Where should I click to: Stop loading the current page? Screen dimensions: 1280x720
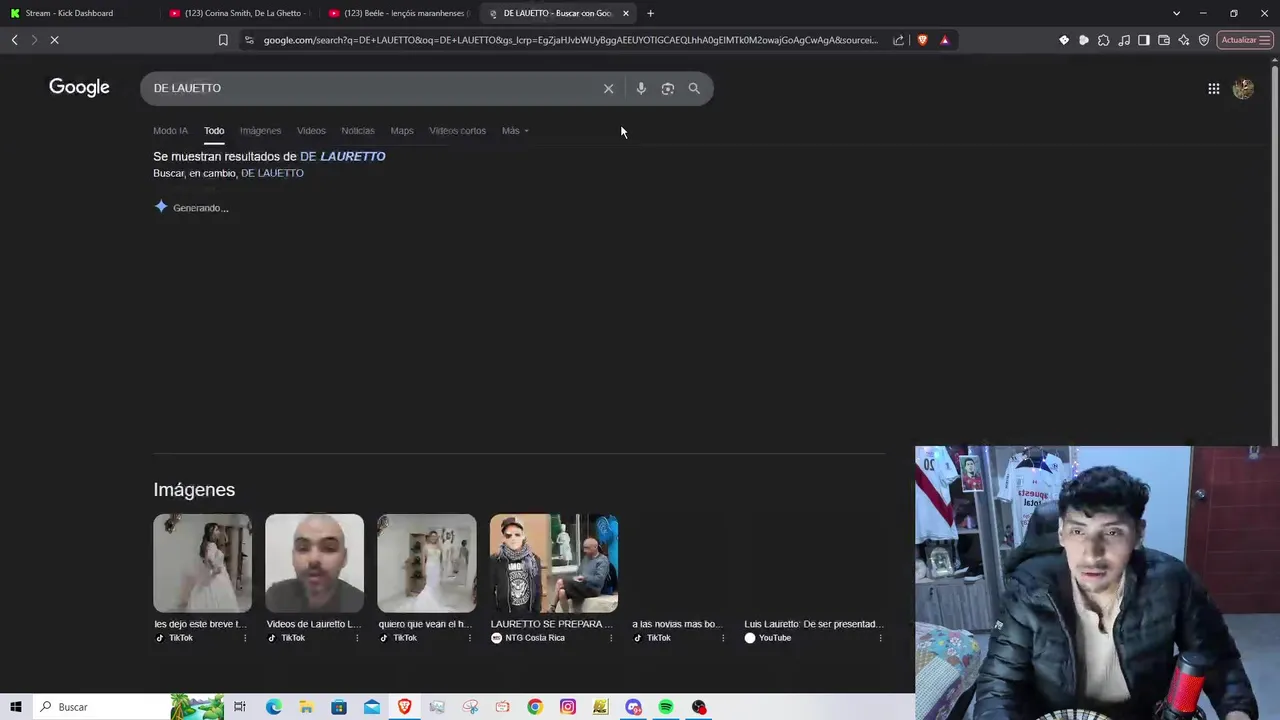click(x=54, y=40)
